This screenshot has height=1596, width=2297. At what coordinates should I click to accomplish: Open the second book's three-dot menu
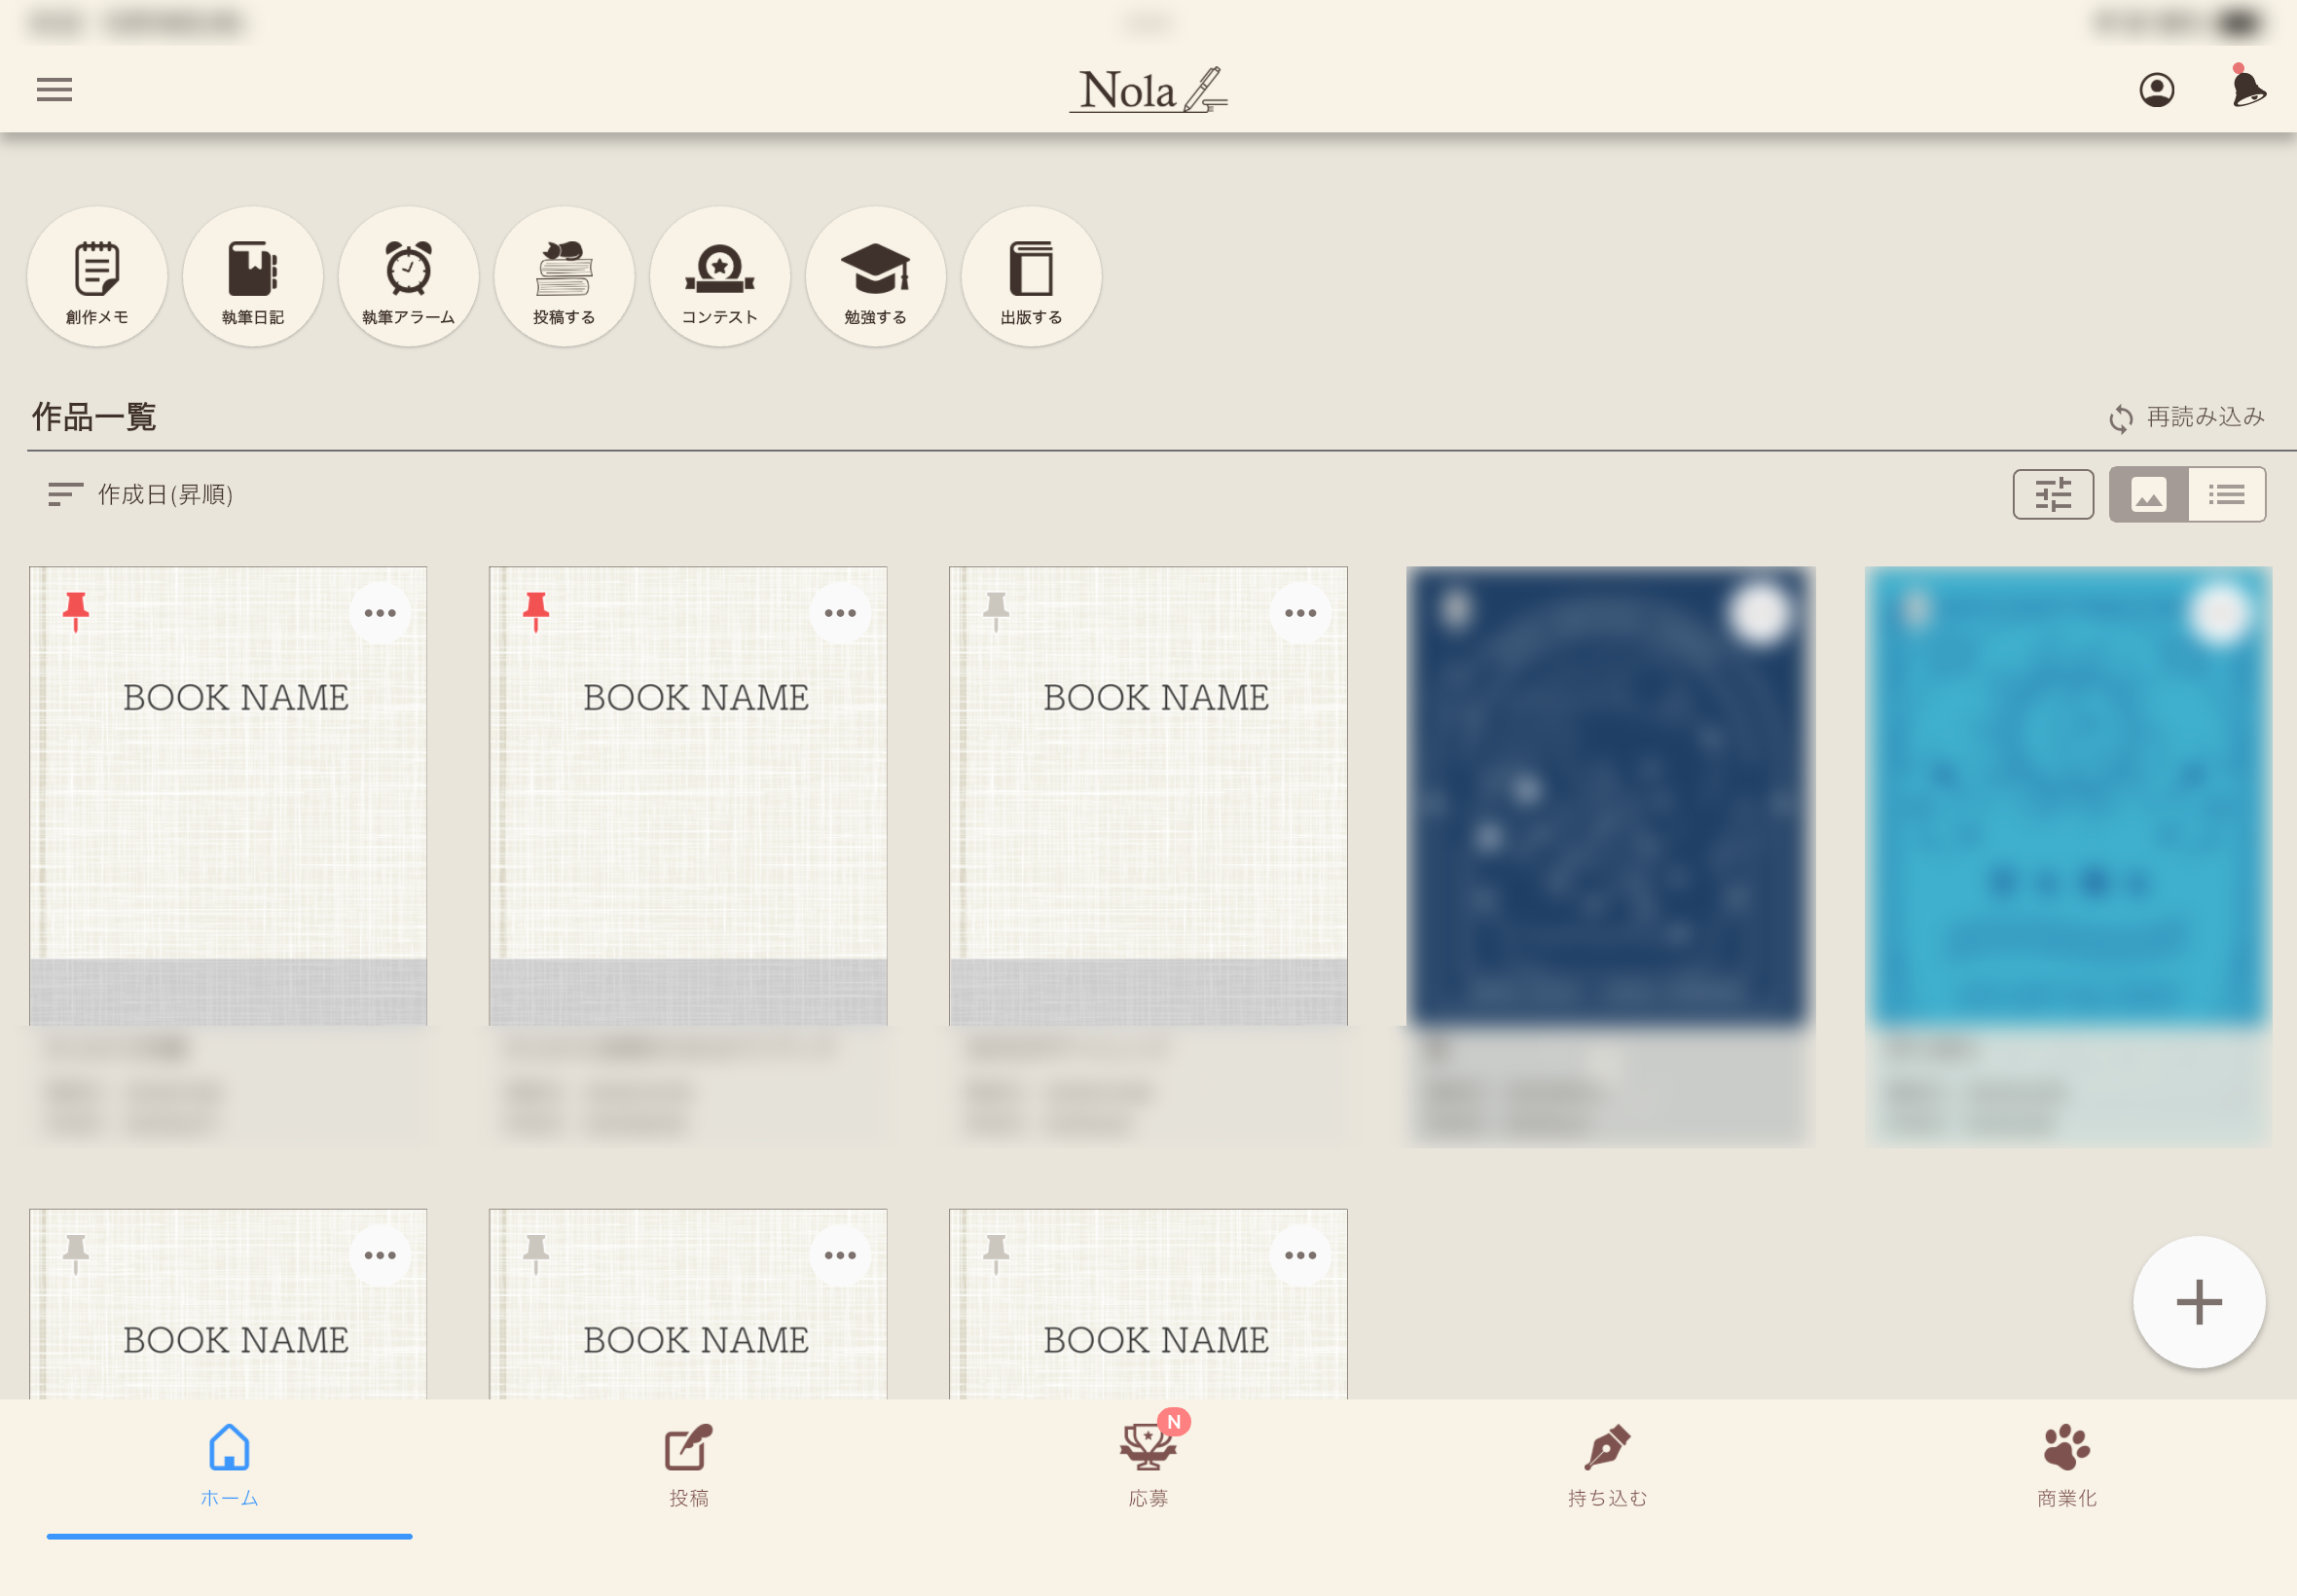[840, 613]
